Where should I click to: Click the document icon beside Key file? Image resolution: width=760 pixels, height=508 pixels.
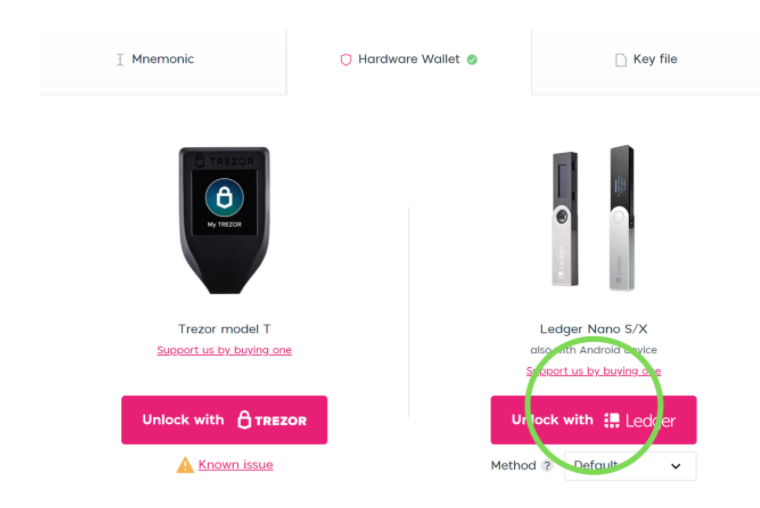coord(620,60)
